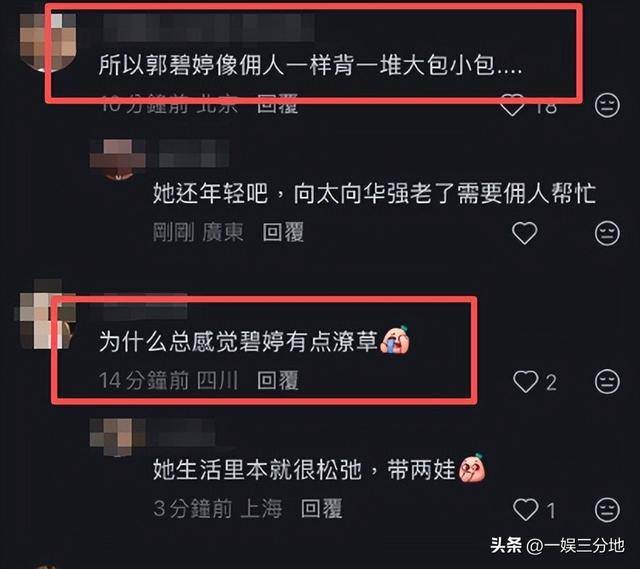Tap dislike face on 四川 comment
The height and width of the screenshot is (569, 640).
point(607,382)
